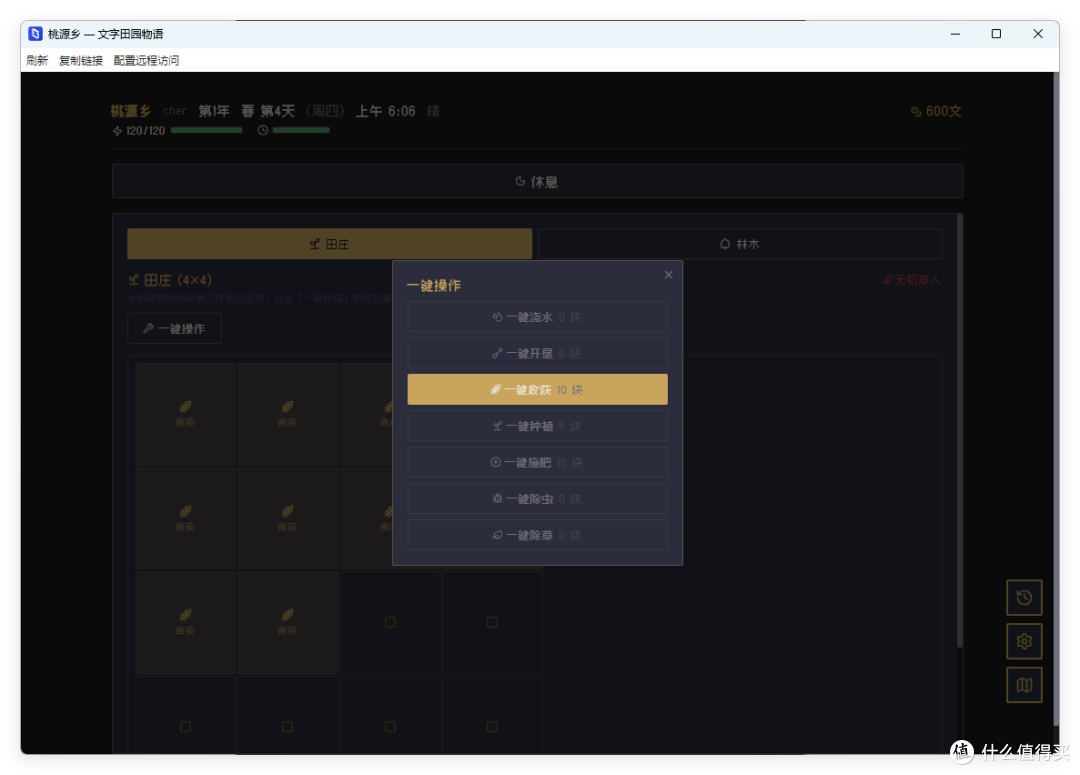This screenshot has width=1080, height=775.
Task: Click the 一键浇水 watering button
Action: pyautogui.click(x=537, y=317)
